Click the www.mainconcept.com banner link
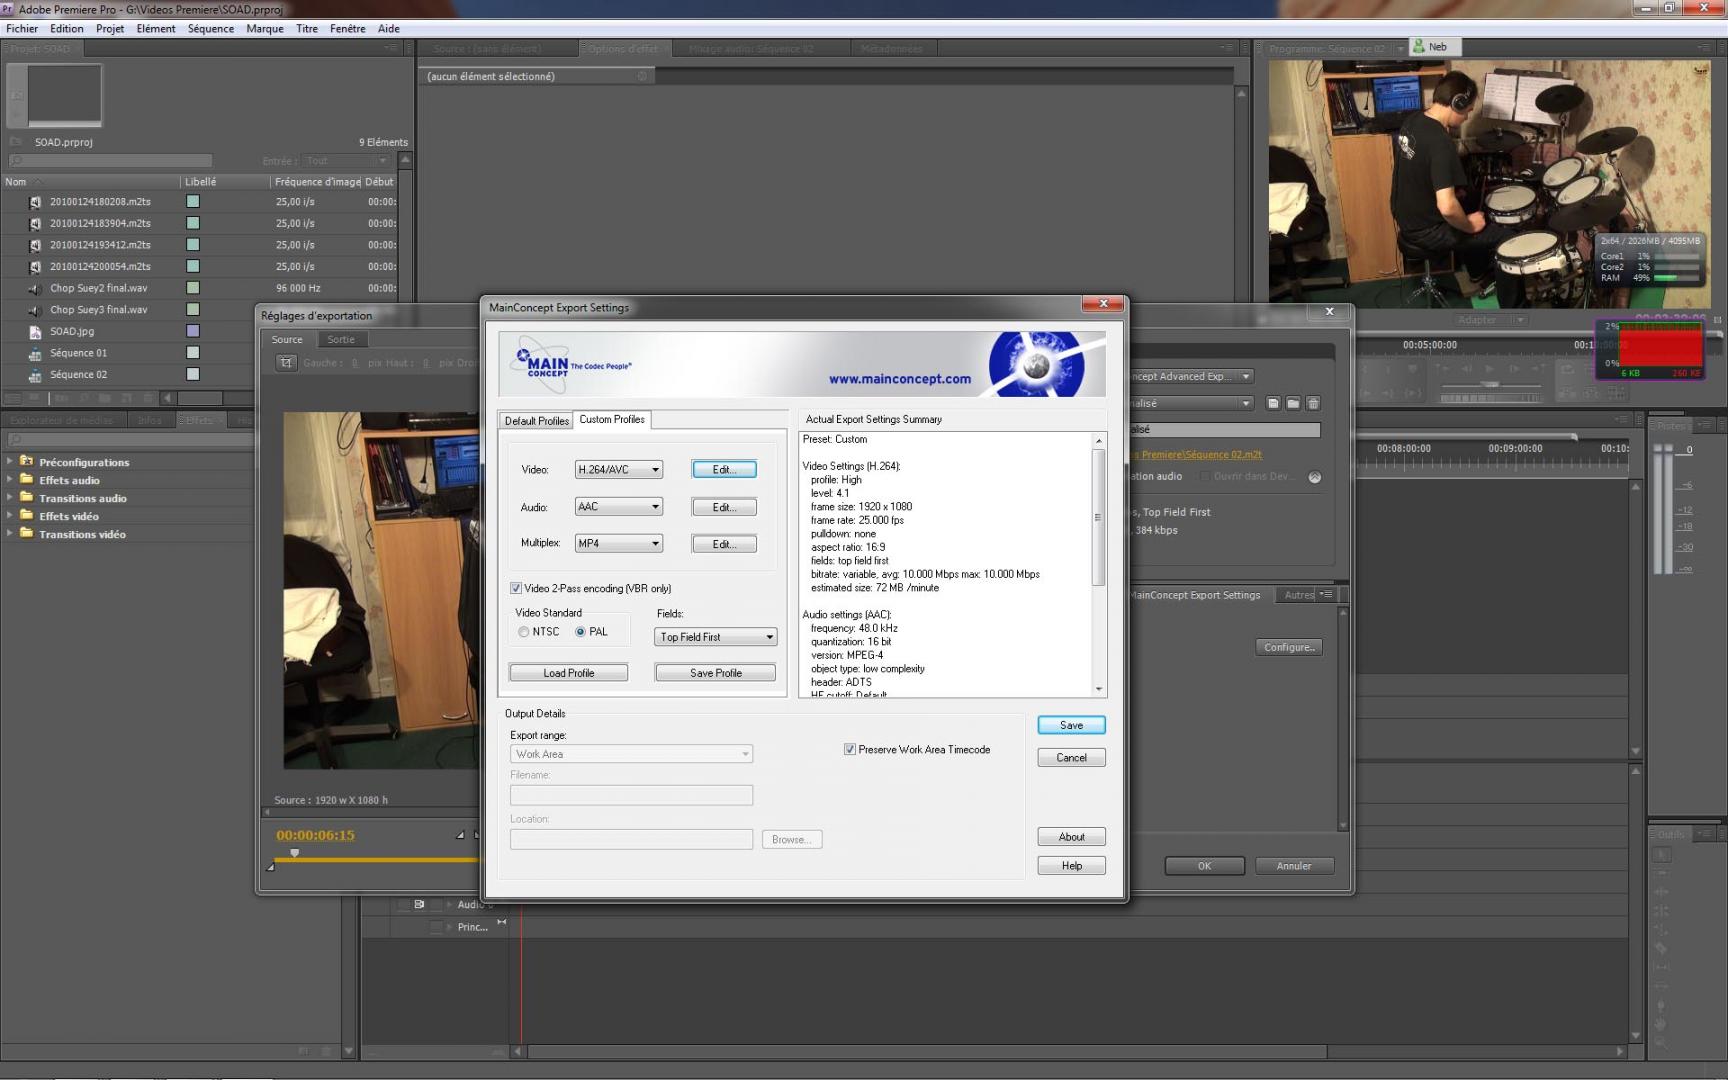Image resolution: width=1728 pixels, height=1080 pixels. point(899,379)
